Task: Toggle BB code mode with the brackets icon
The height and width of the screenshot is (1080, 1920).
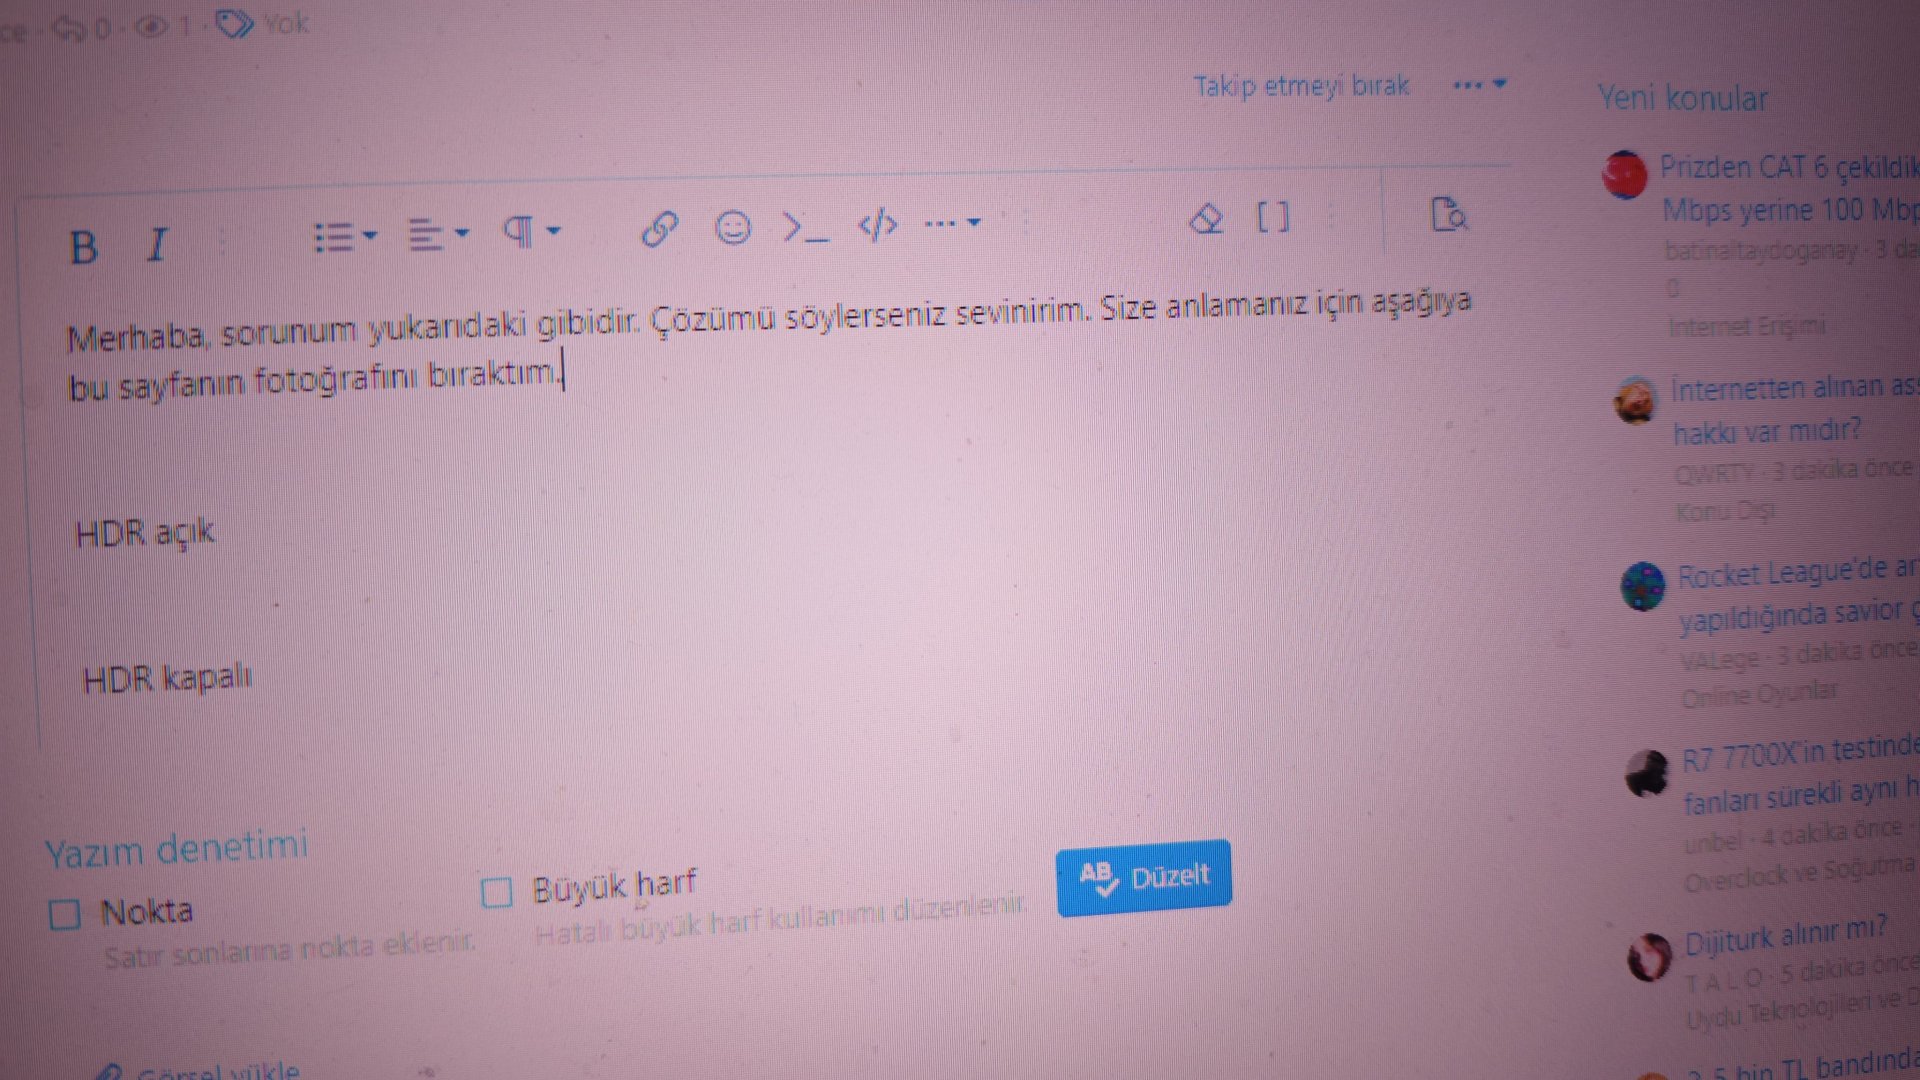Action: click(x=1273, y=217)
